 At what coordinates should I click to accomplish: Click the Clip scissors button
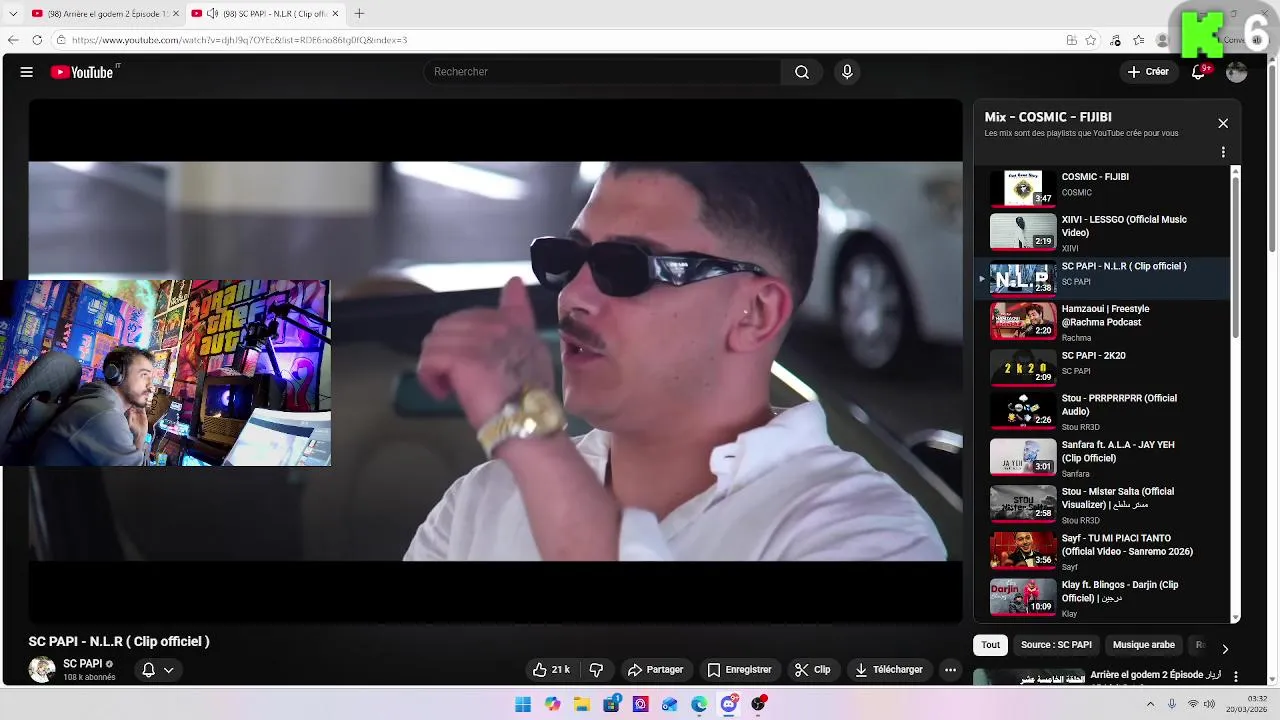tap(812, 670)
